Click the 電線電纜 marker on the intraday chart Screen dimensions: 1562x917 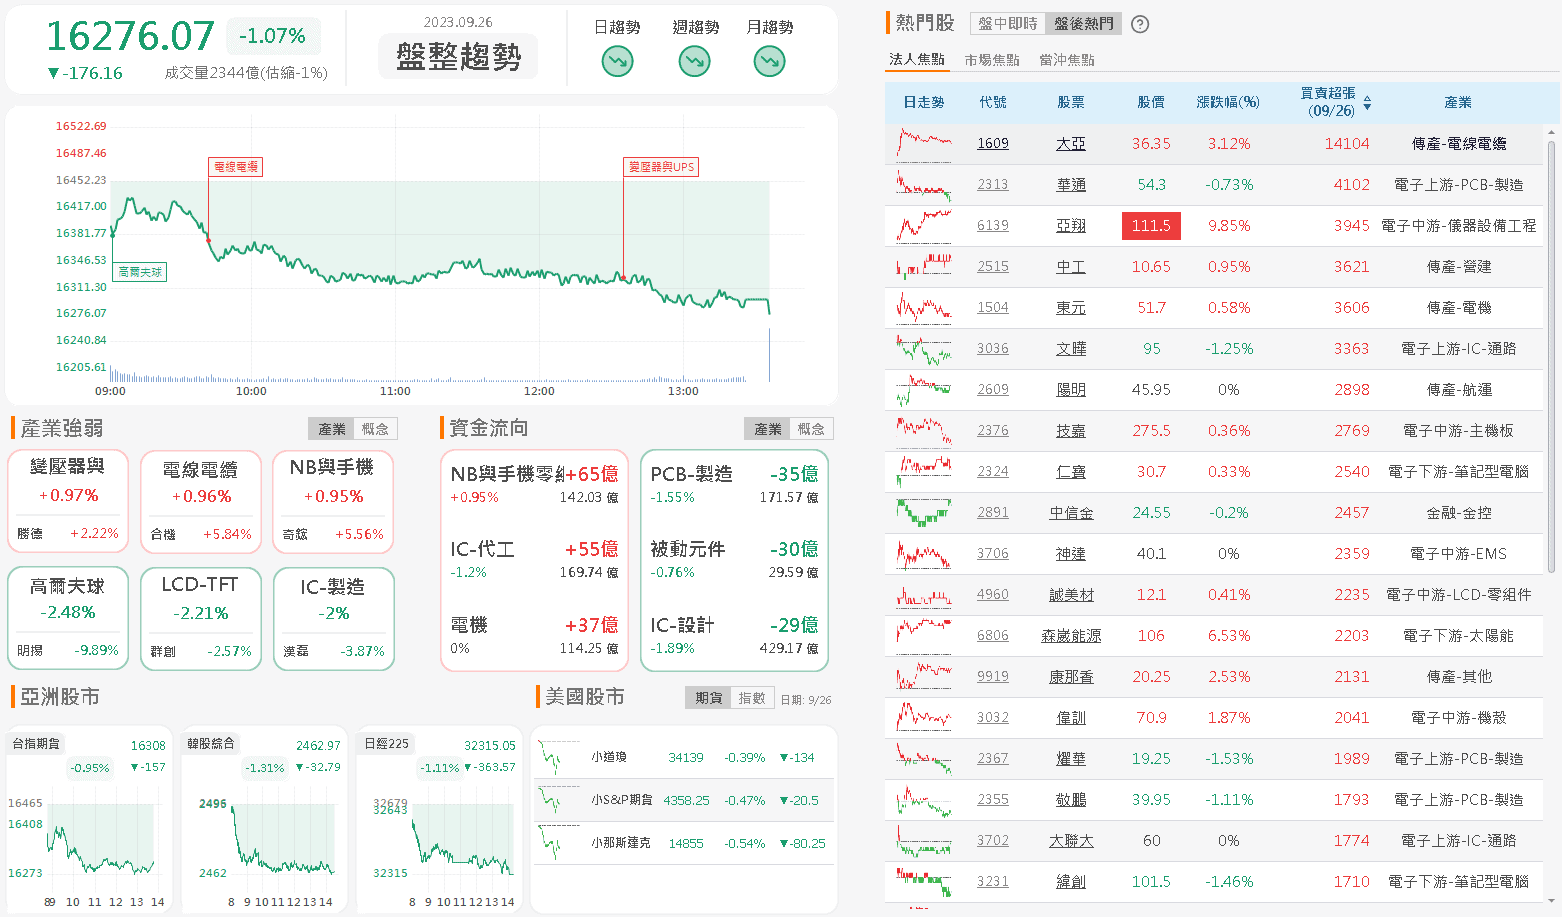pos(236,167)
